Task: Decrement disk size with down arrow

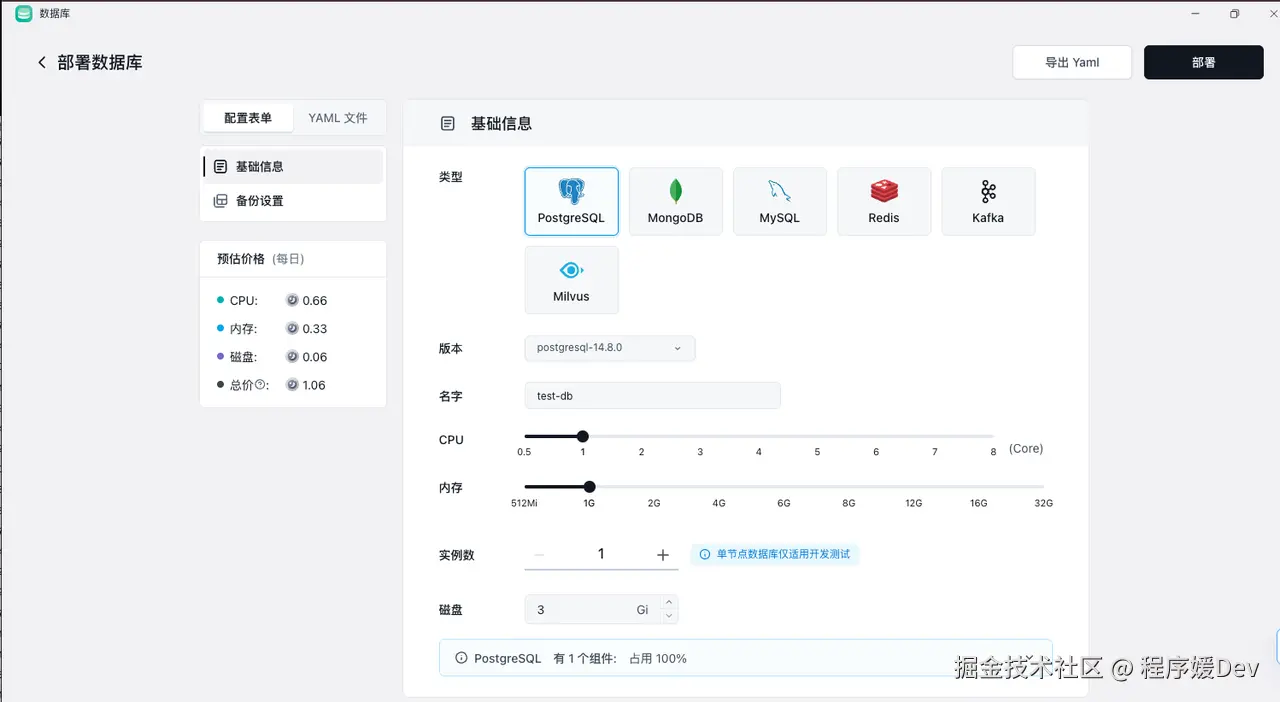Action: pos(669,616)
